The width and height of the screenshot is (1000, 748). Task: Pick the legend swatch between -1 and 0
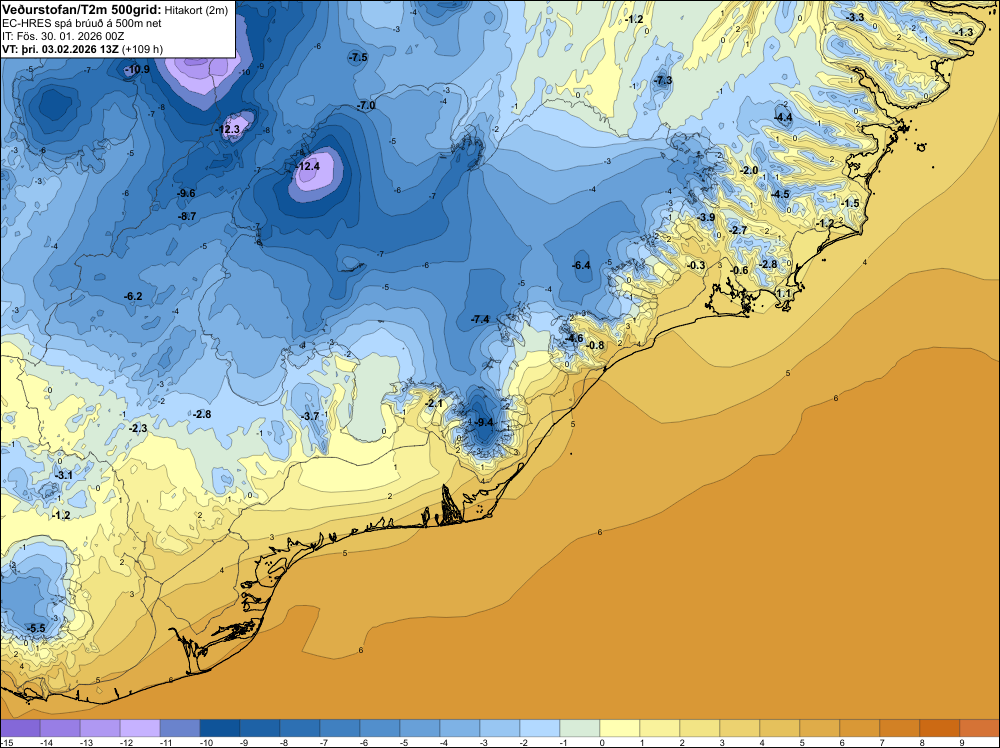pos(580,728)
